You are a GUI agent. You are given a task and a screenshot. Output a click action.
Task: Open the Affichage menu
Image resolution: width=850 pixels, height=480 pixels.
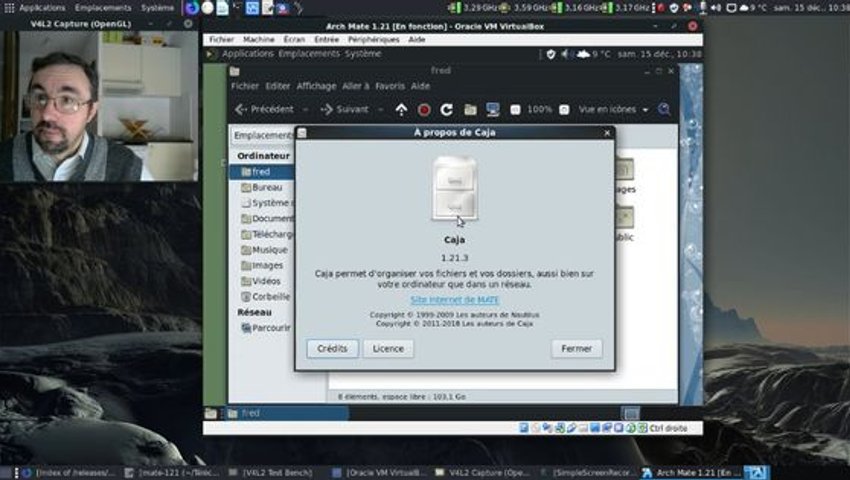point(316,86)
